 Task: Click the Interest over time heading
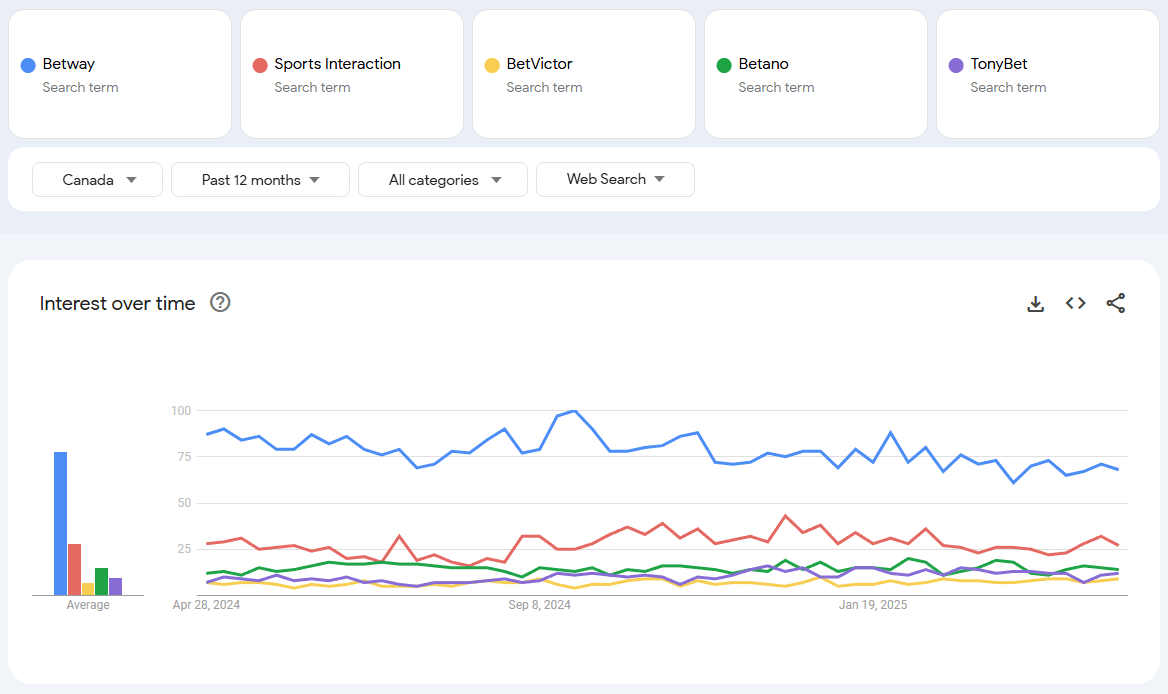(x=117, y=303)
